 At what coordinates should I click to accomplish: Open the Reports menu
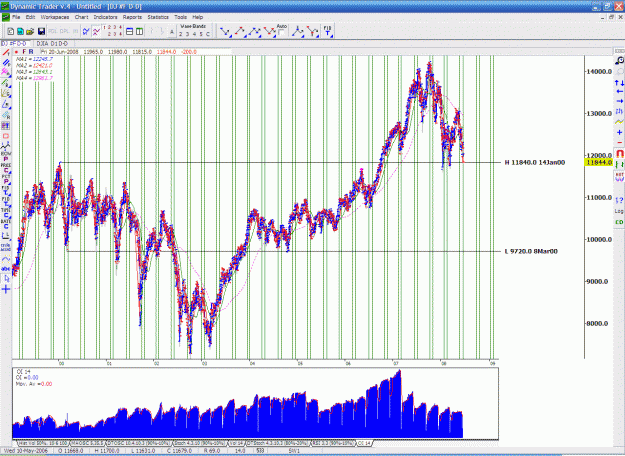(x=132, y=17)
